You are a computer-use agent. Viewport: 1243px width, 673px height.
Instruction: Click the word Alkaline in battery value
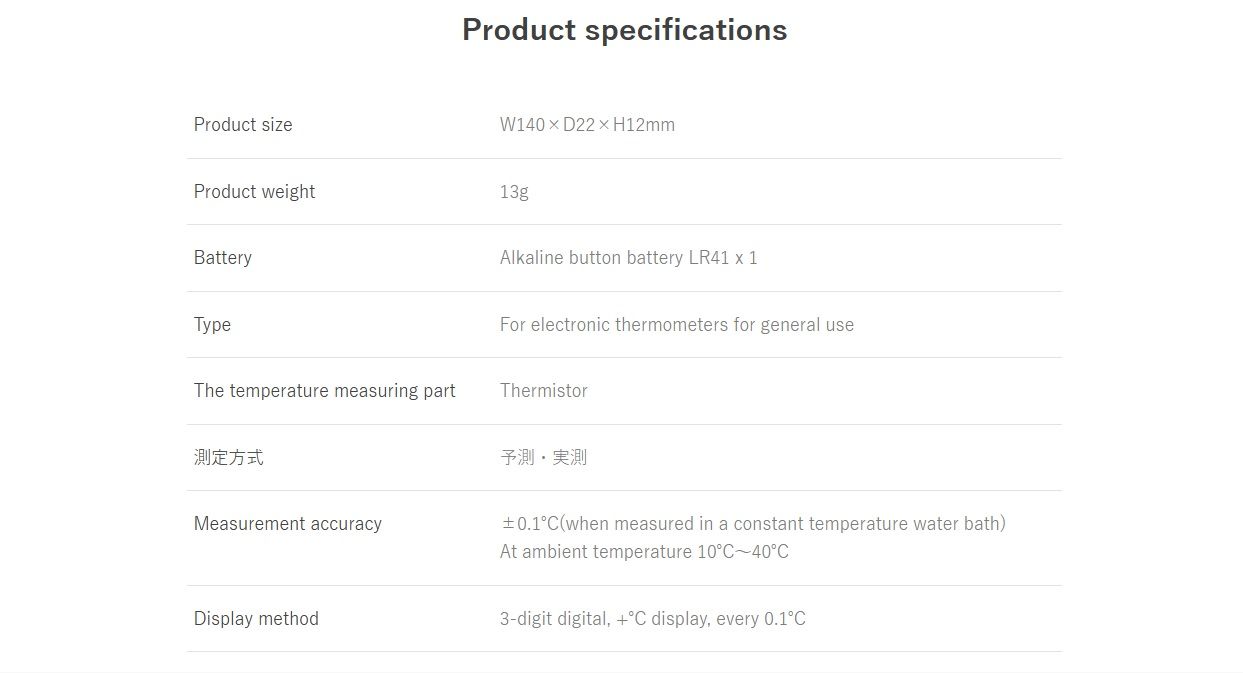click(532, 258)
